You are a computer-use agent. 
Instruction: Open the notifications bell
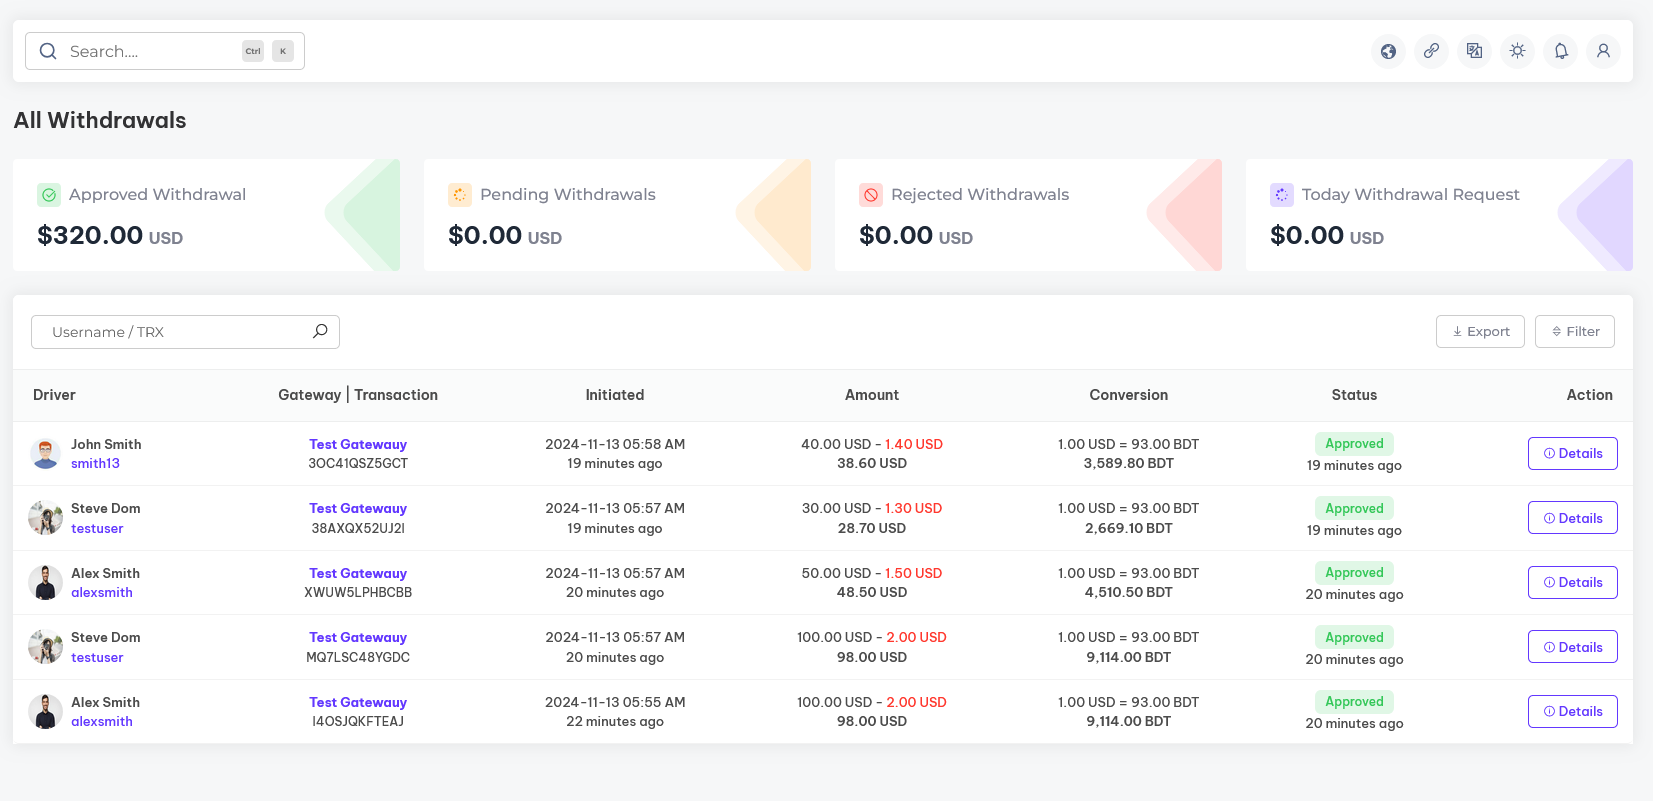pyautogui.click(x=1560, y=51)
